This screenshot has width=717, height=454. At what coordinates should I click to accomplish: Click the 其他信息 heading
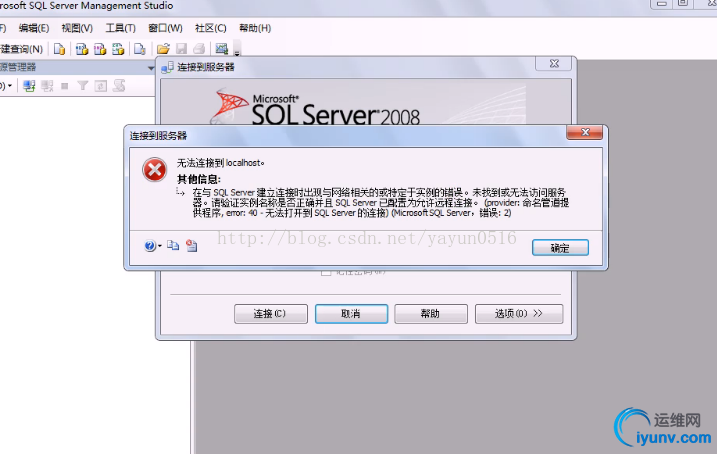point(199,179)
